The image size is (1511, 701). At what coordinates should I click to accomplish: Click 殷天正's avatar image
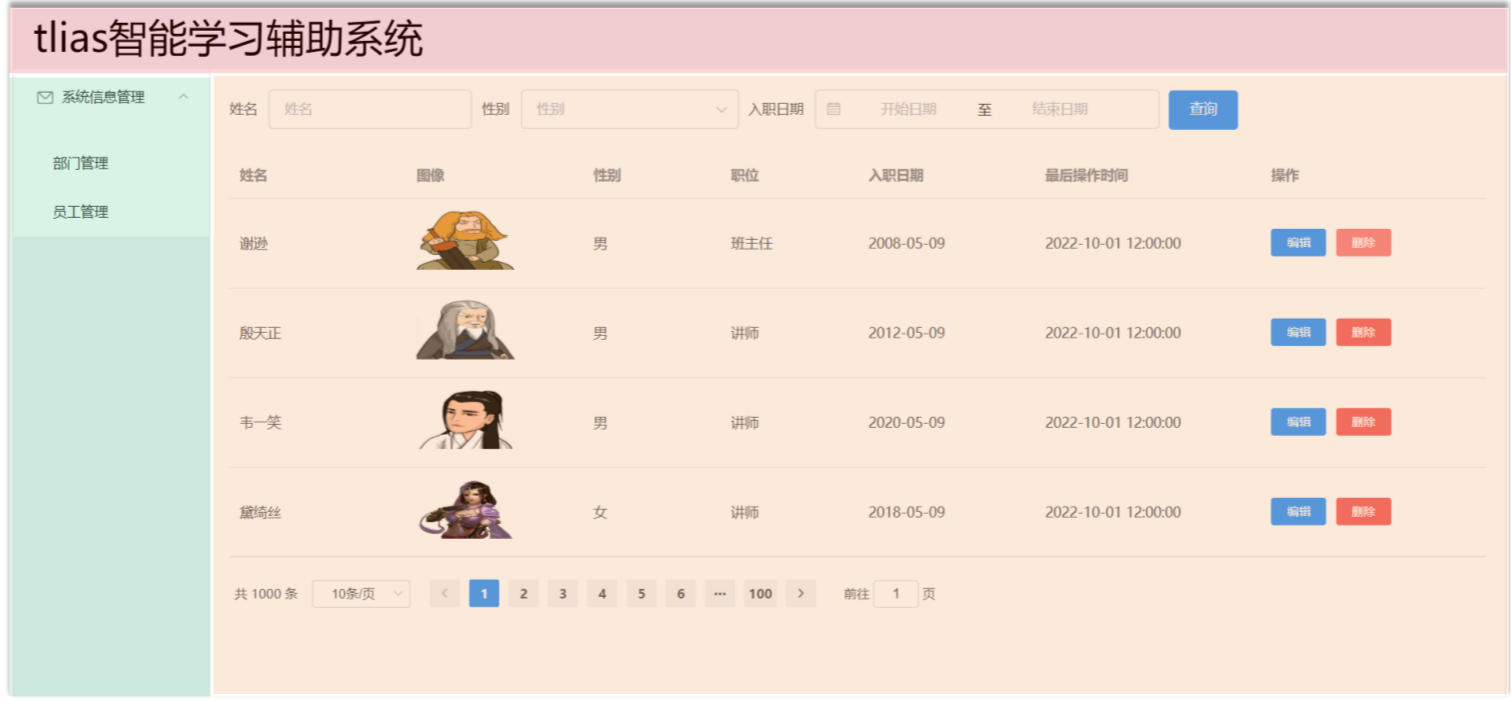click(465, 332)
